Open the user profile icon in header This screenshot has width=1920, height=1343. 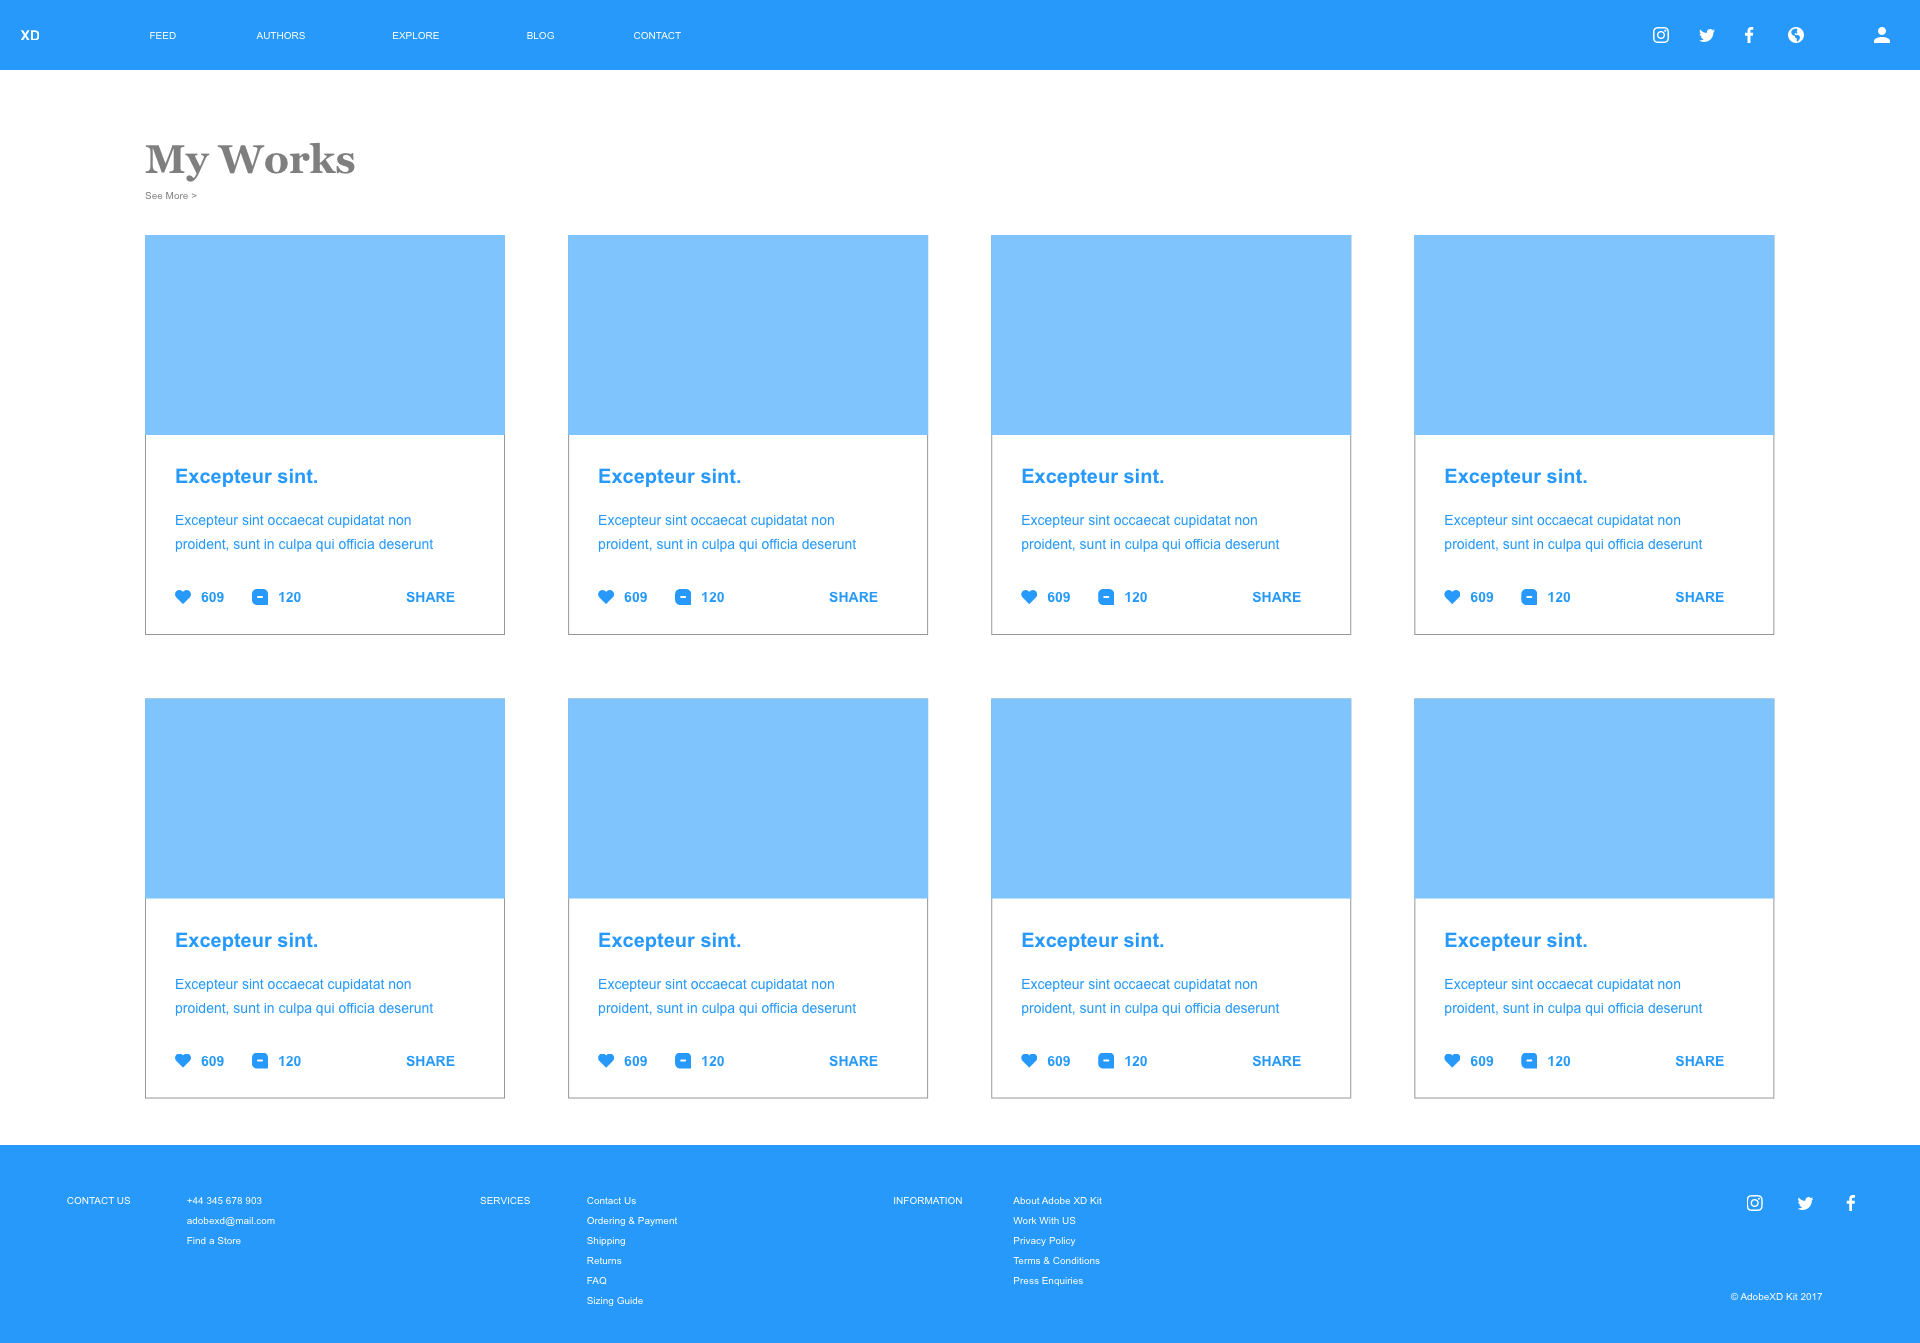(1881, 35)
